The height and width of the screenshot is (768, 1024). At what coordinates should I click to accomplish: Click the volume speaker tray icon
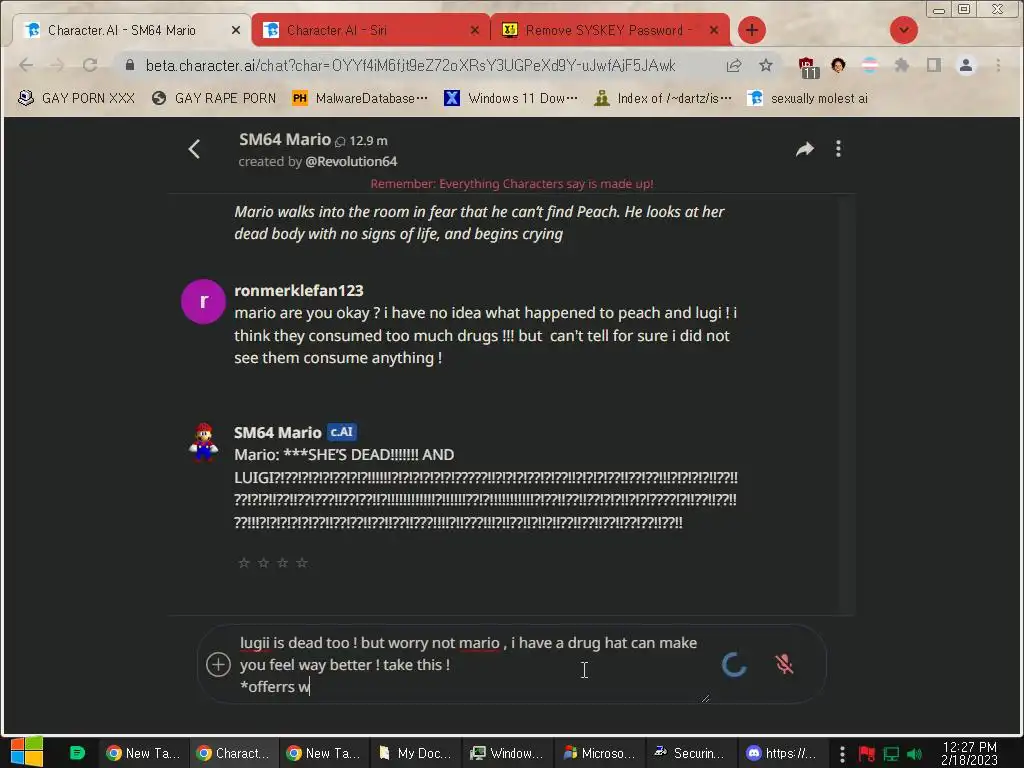[x=914, y=754]
